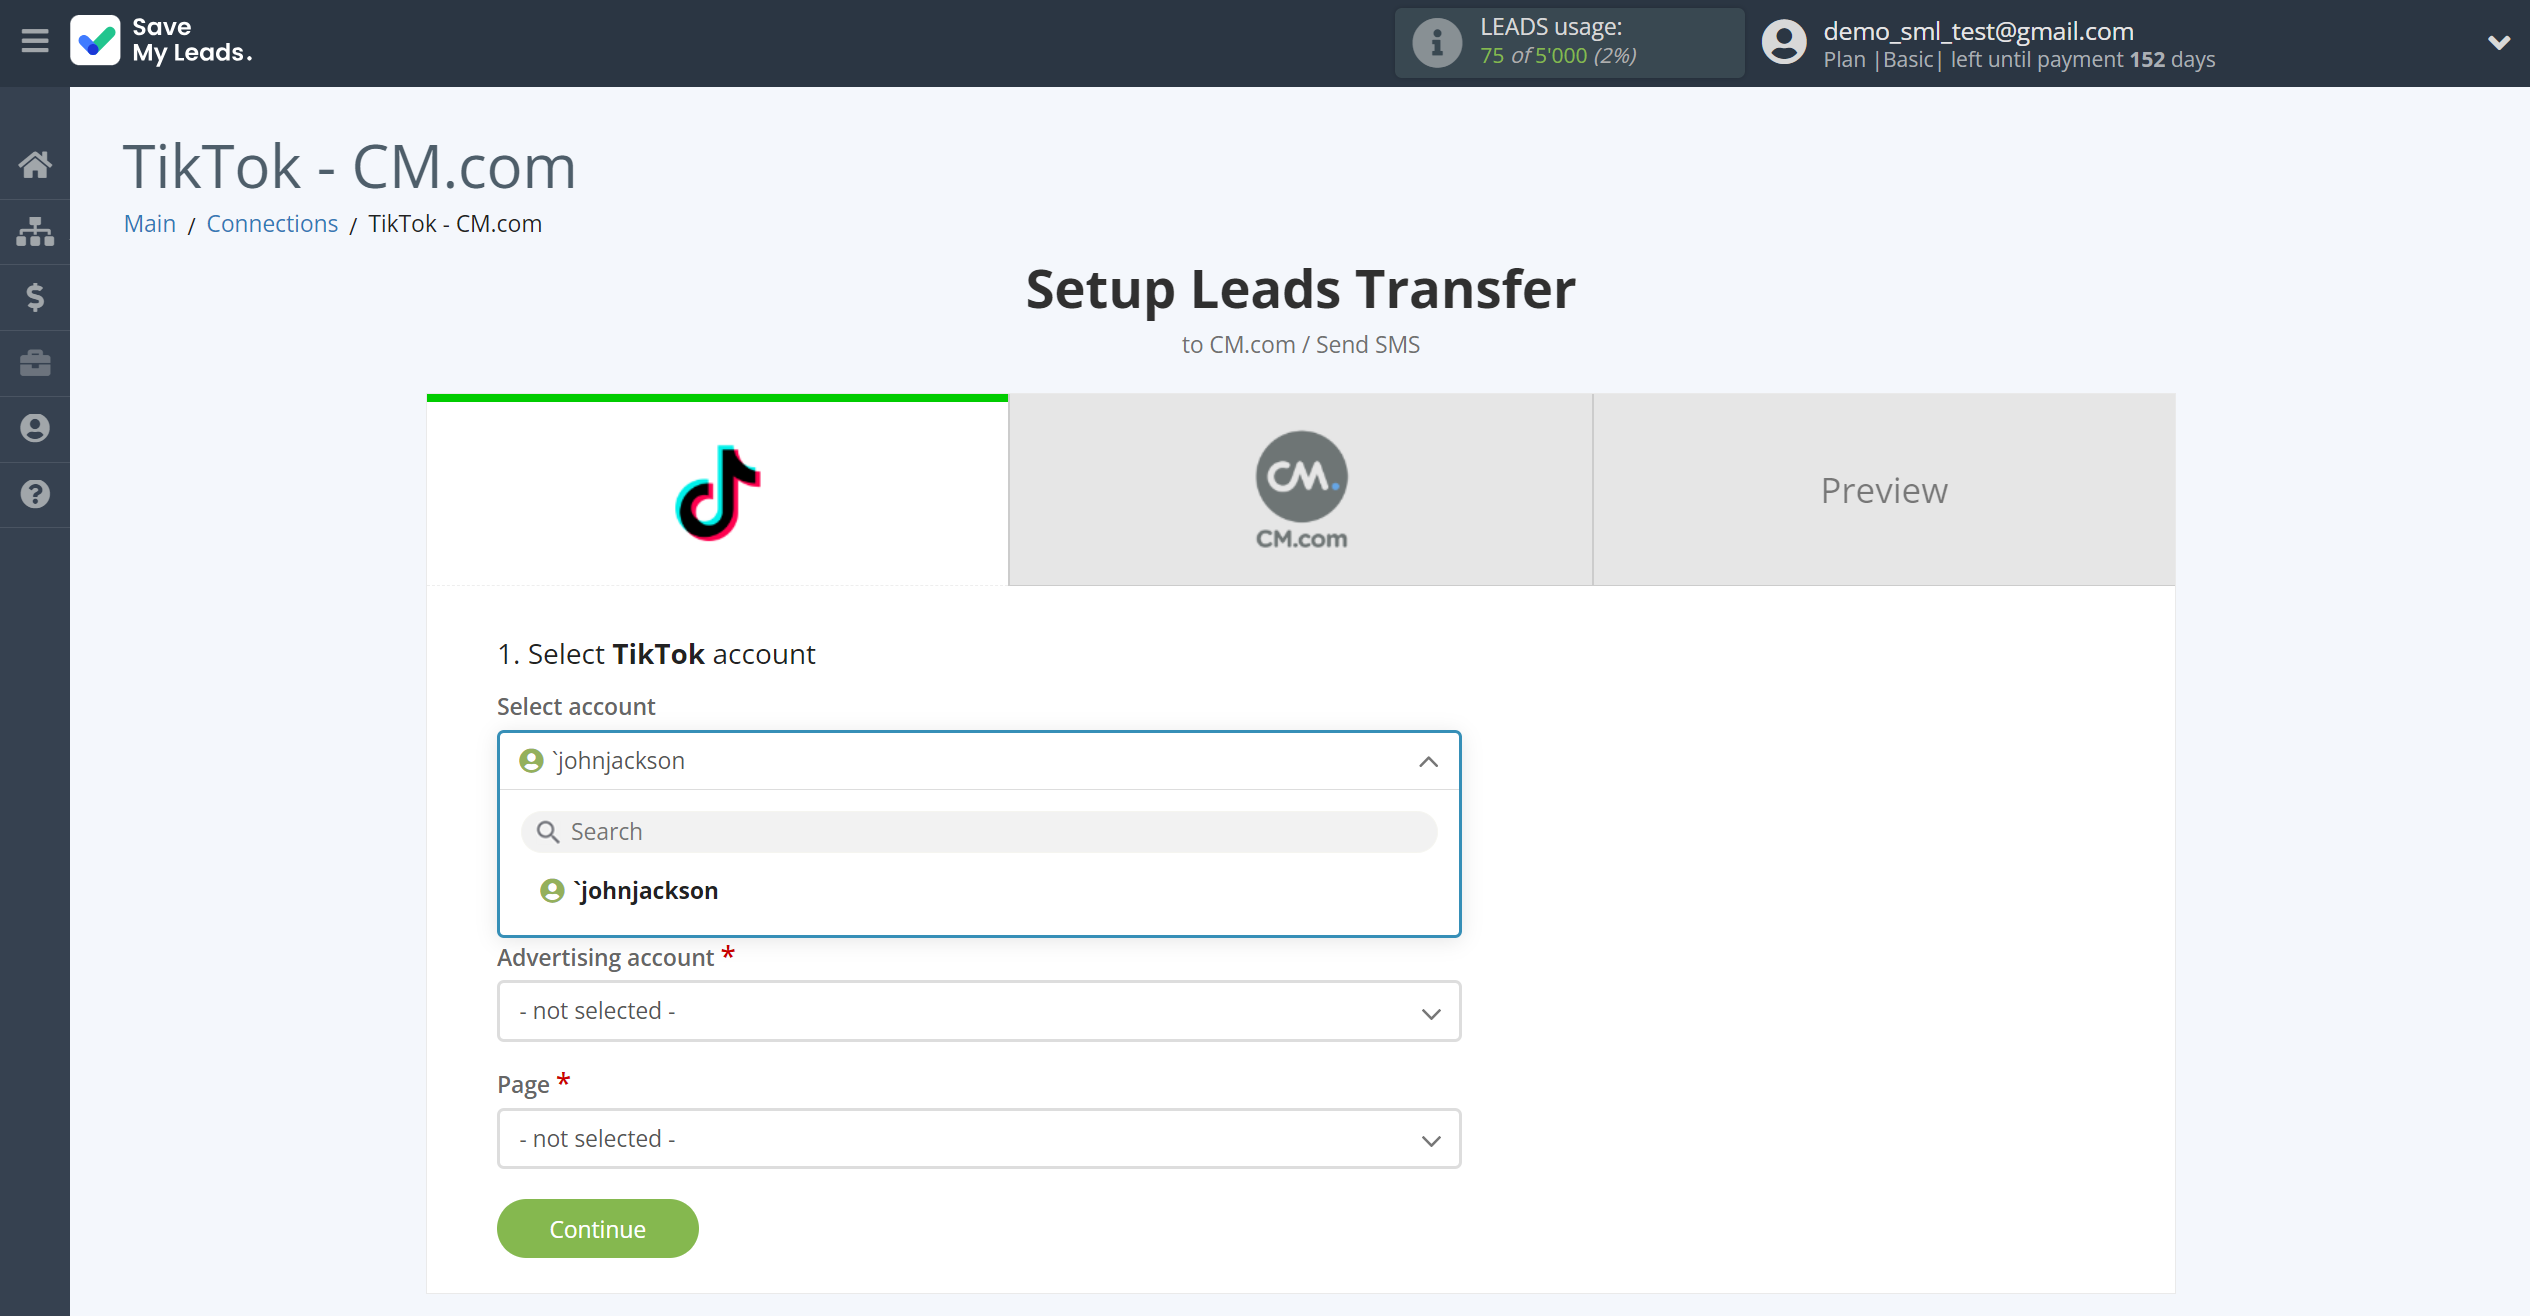Click the Connections breadcrumb link
The height and width of the screenshot is (1316, 2530).
(273, 223)
